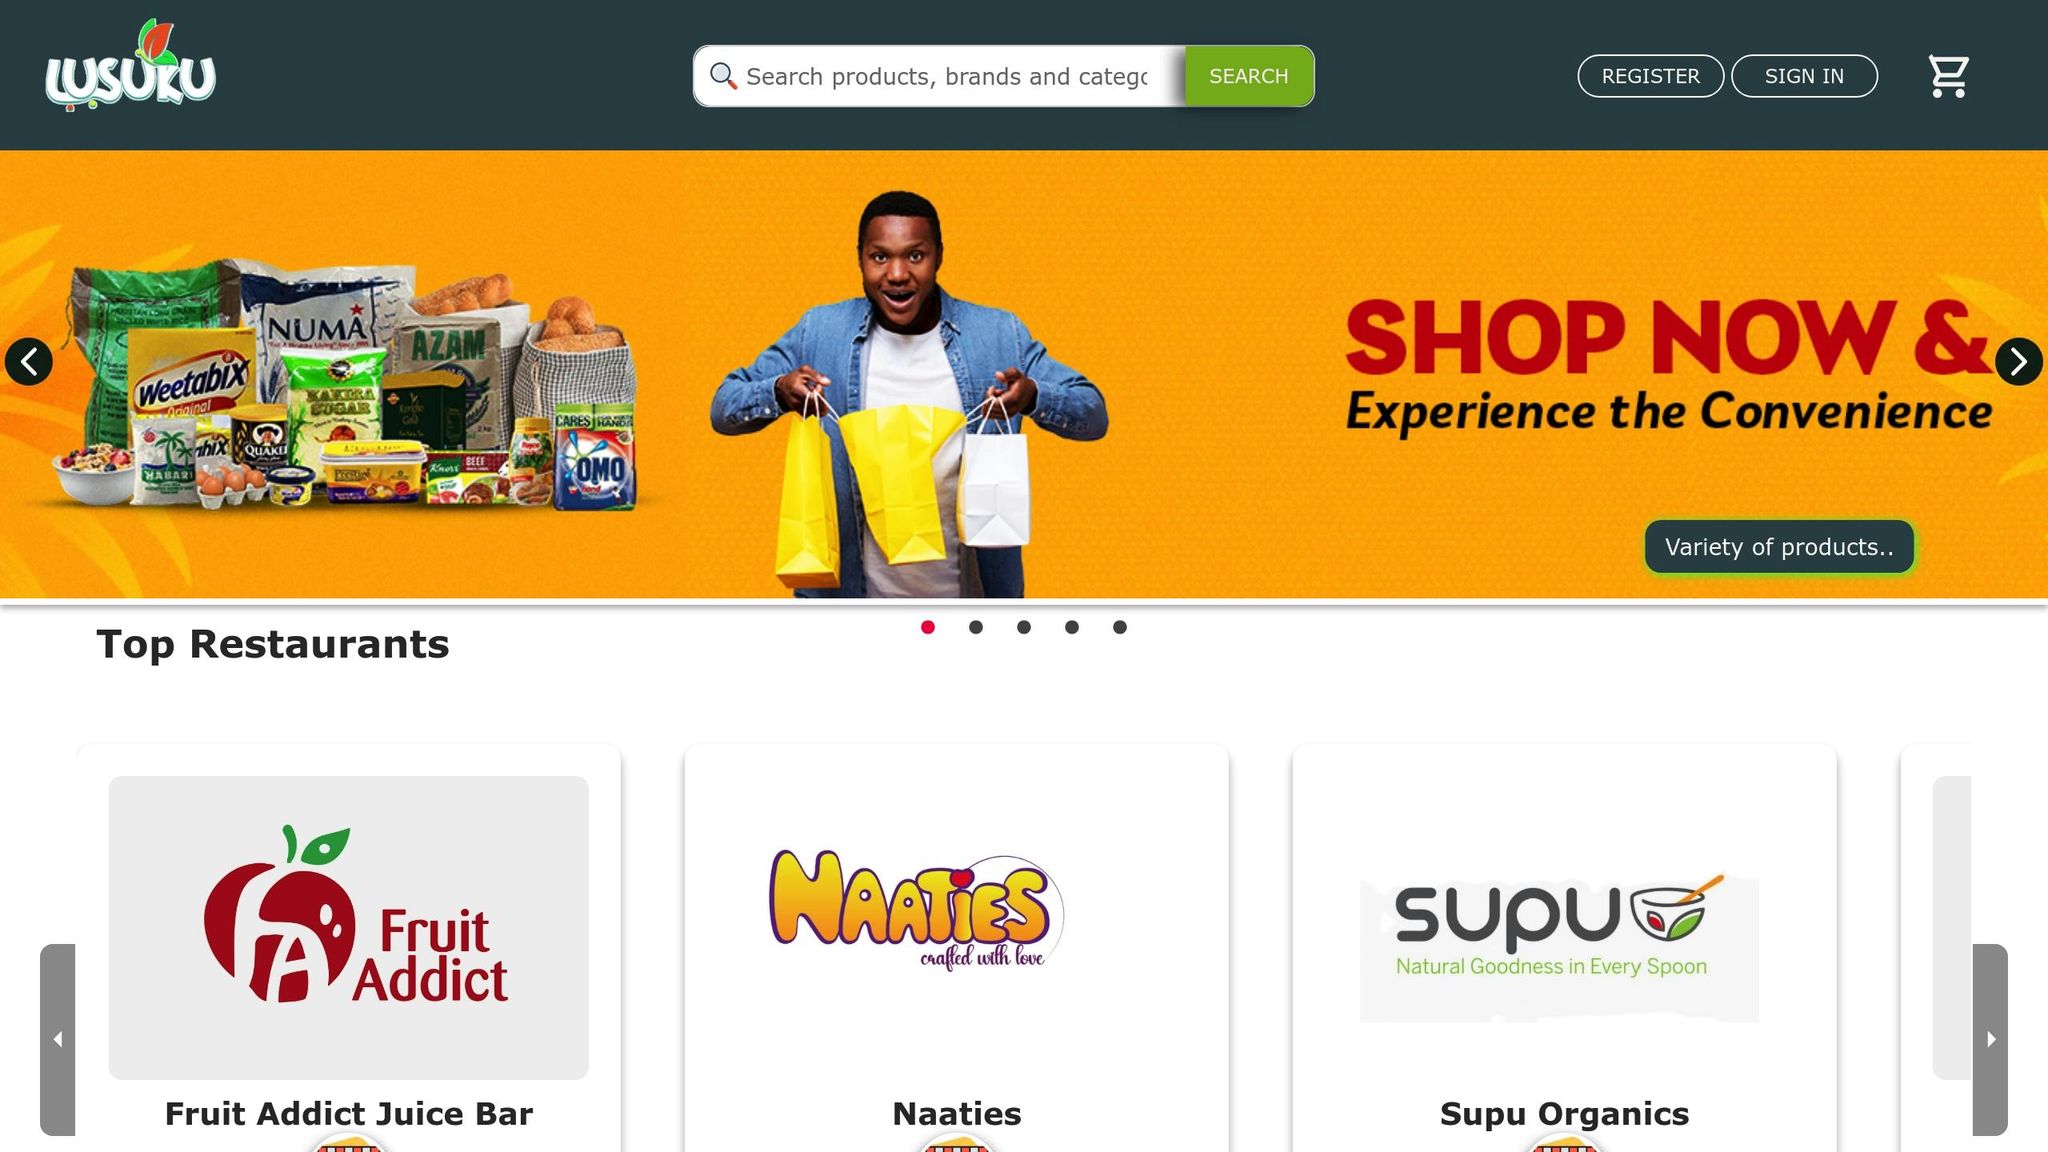Click the magnifier icon in search box
The width and height of the screenshot is (2048, 1152).
pos(723,76)
